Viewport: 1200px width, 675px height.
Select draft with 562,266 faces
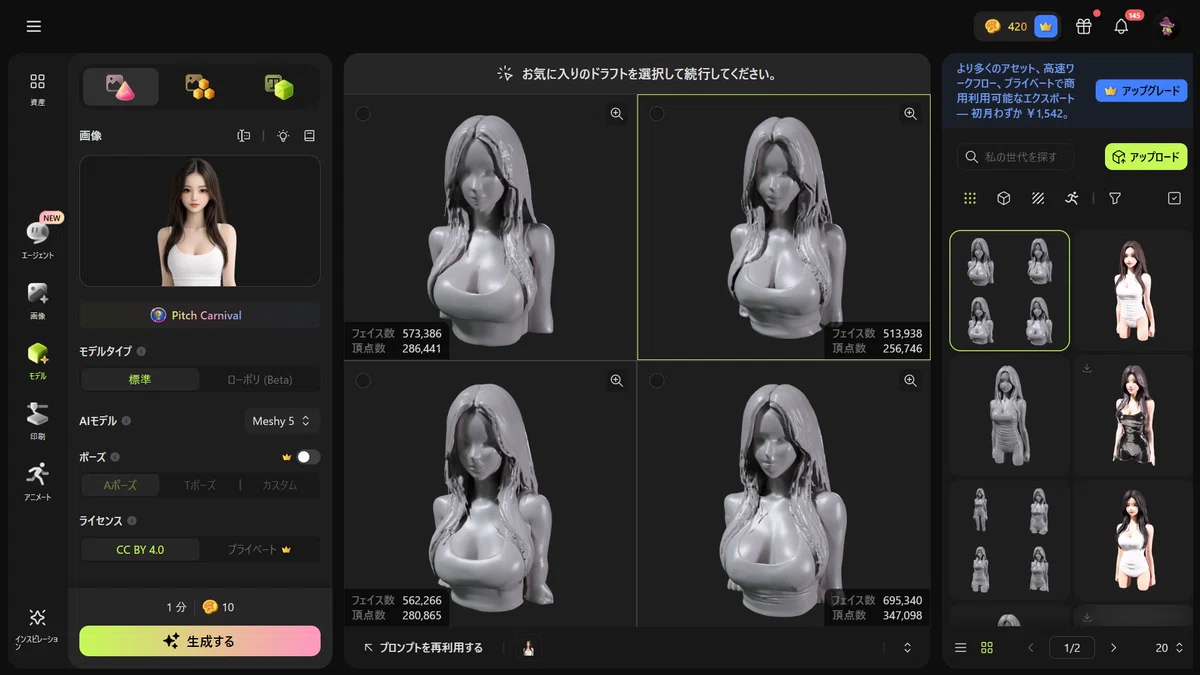pos(363,381)
